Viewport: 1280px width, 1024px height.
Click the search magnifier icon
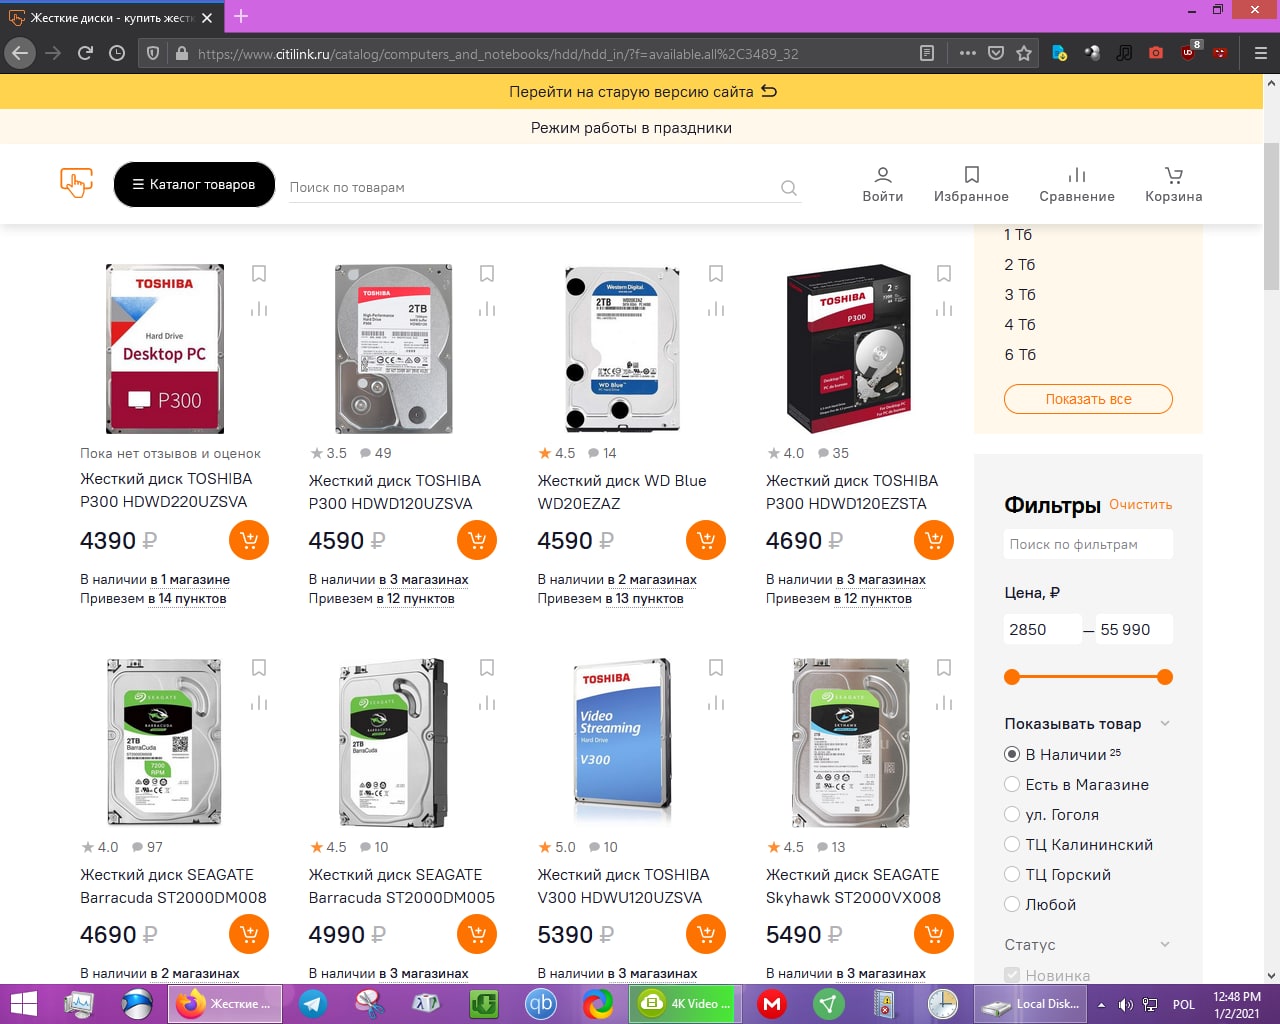click(789, 187)
